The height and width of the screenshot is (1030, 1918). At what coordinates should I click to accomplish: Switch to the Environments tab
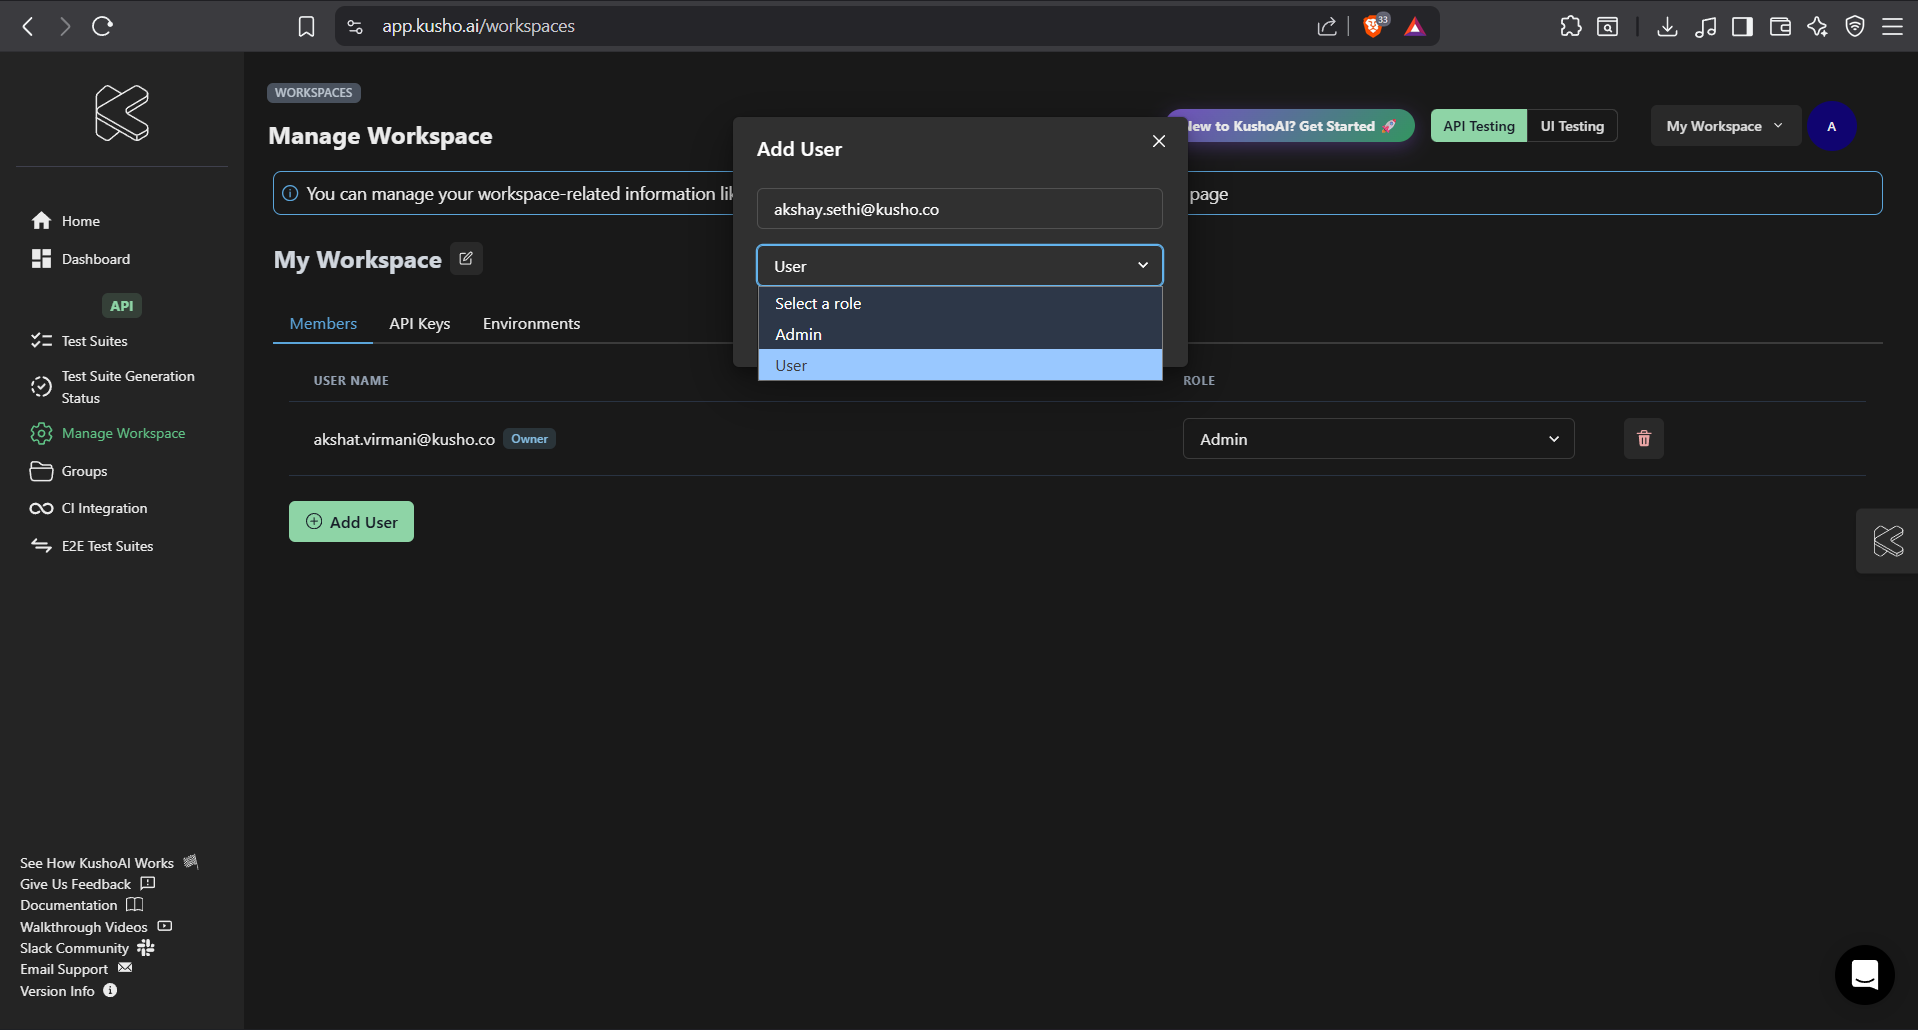click(531, 324)
